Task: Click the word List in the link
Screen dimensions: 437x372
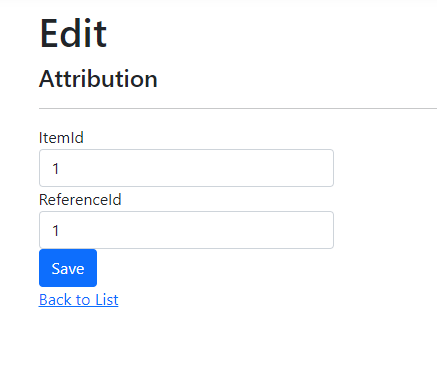Action: click(107, 300)
